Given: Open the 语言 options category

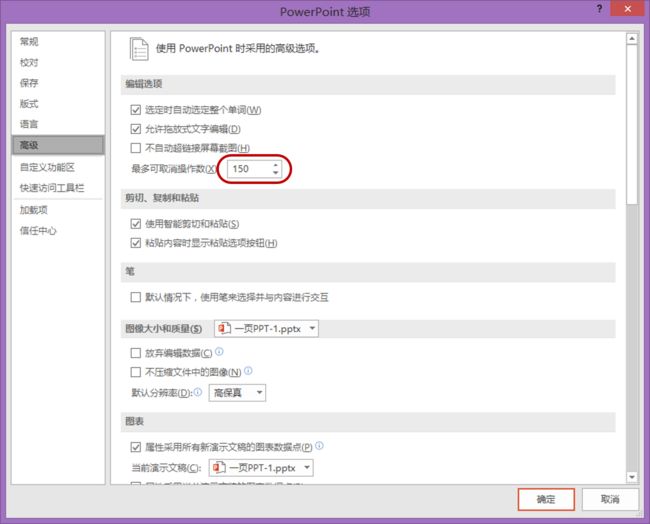Looking at the screenshot, I should [x=29, y=124].
